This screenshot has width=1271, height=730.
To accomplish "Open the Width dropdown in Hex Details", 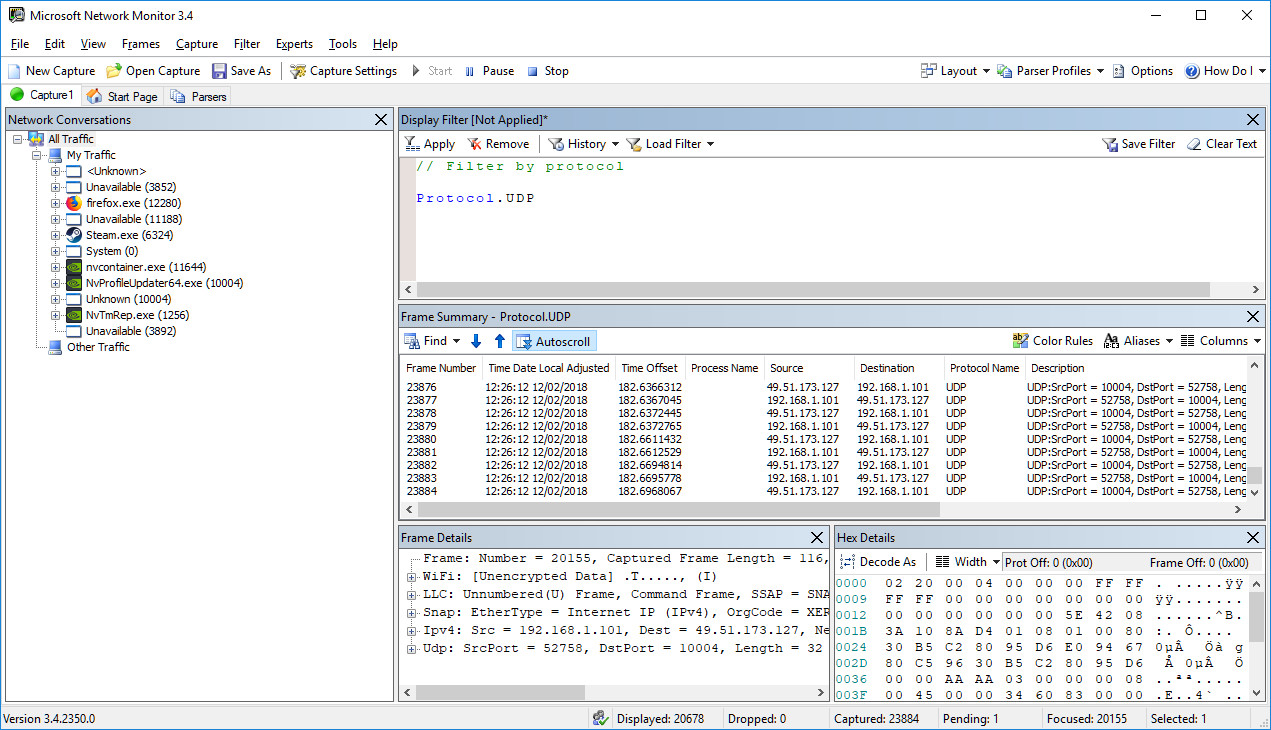I will point(968,562).
